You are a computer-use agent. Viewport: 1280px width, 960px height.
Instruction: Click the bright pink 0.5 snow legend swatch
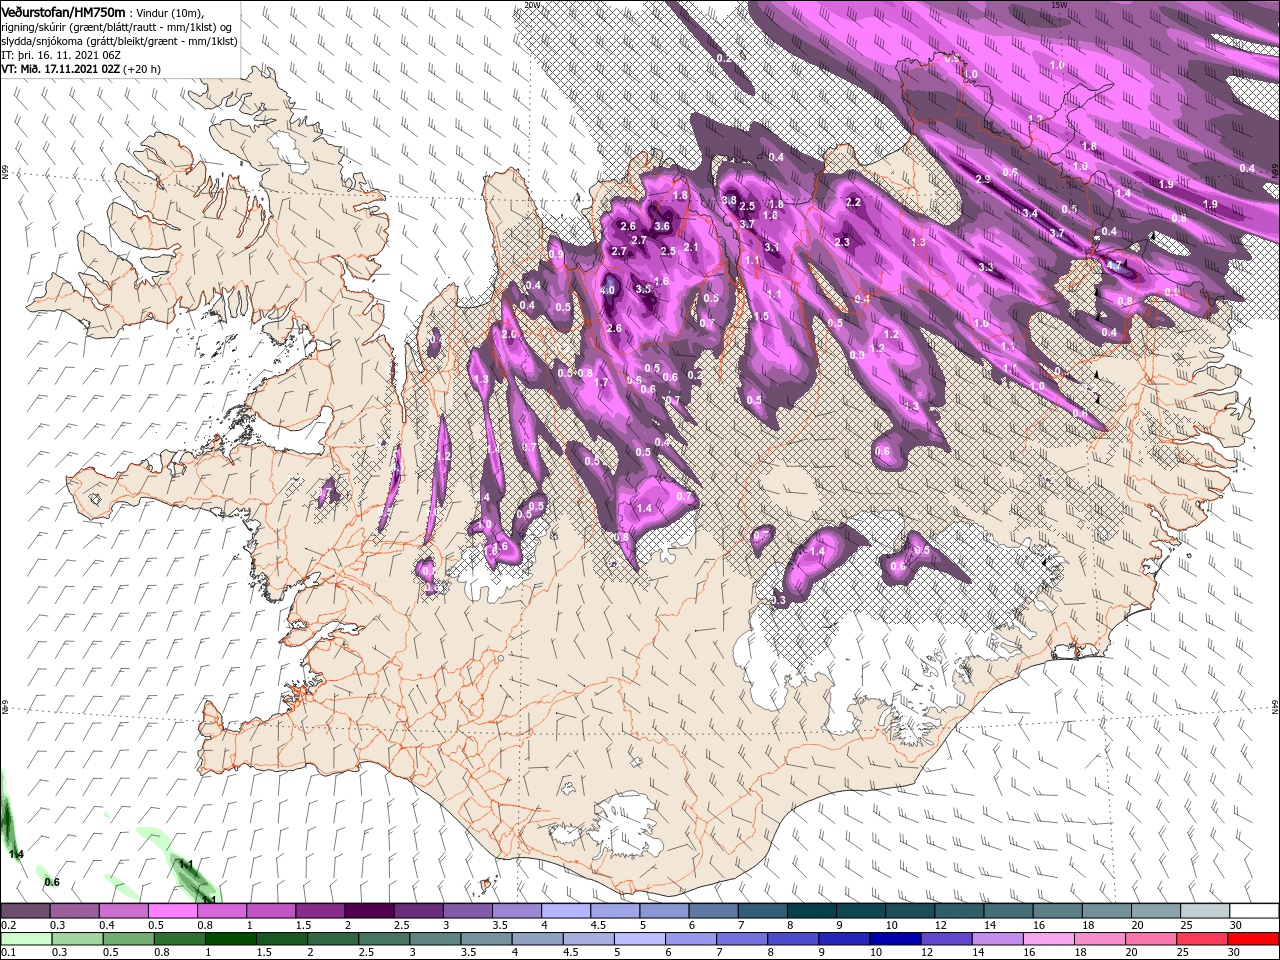click(172, 911)
